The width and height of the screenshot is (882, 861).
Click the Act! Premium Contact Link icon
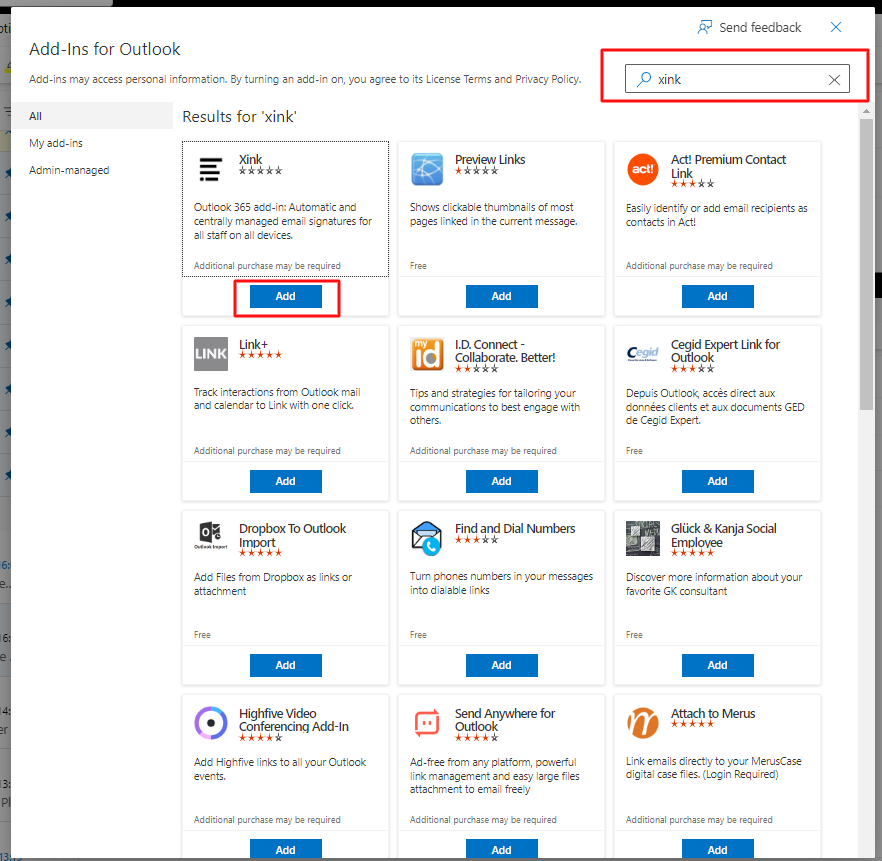(643, 169)
